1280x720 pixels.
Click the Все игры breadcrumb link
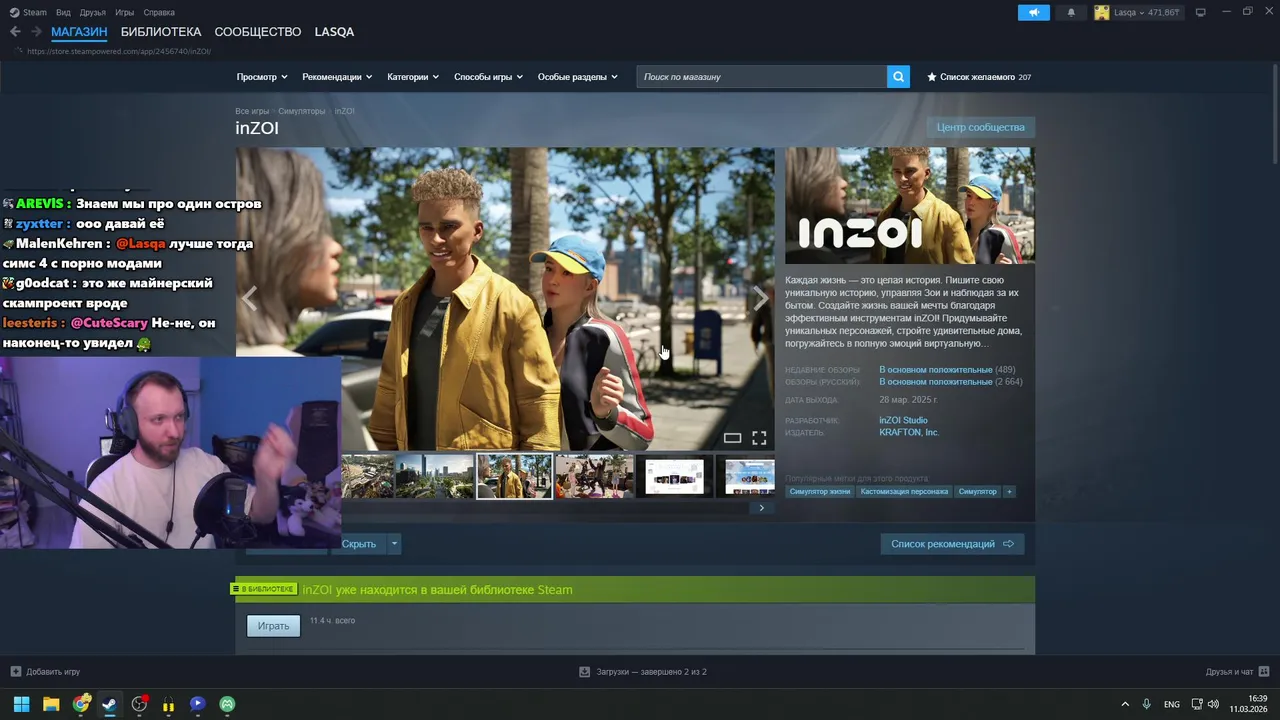pyautogui.click(x=252, y=111)
